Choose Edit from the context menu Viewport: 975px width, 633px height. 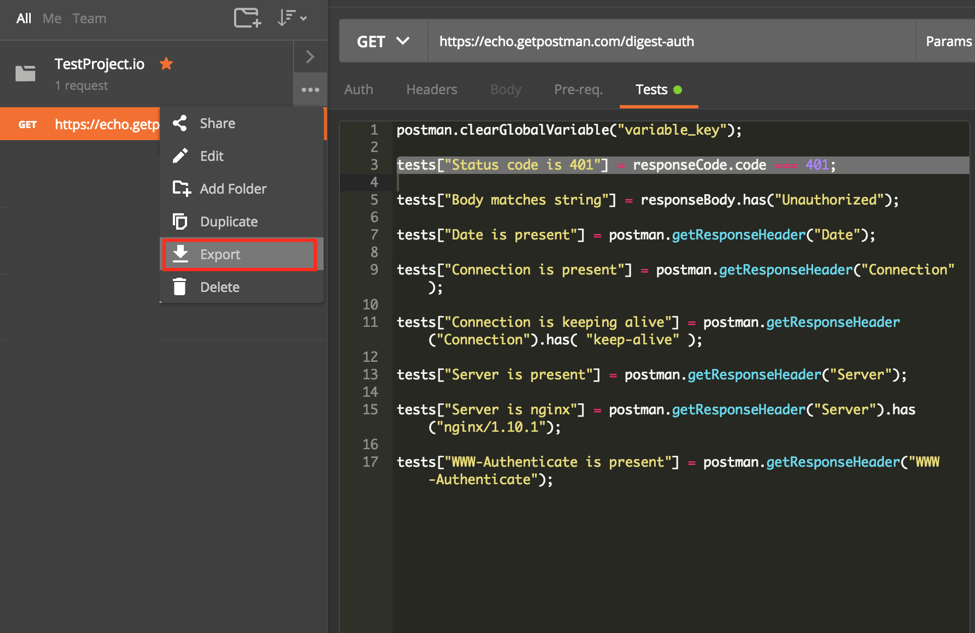click(242, 156)
